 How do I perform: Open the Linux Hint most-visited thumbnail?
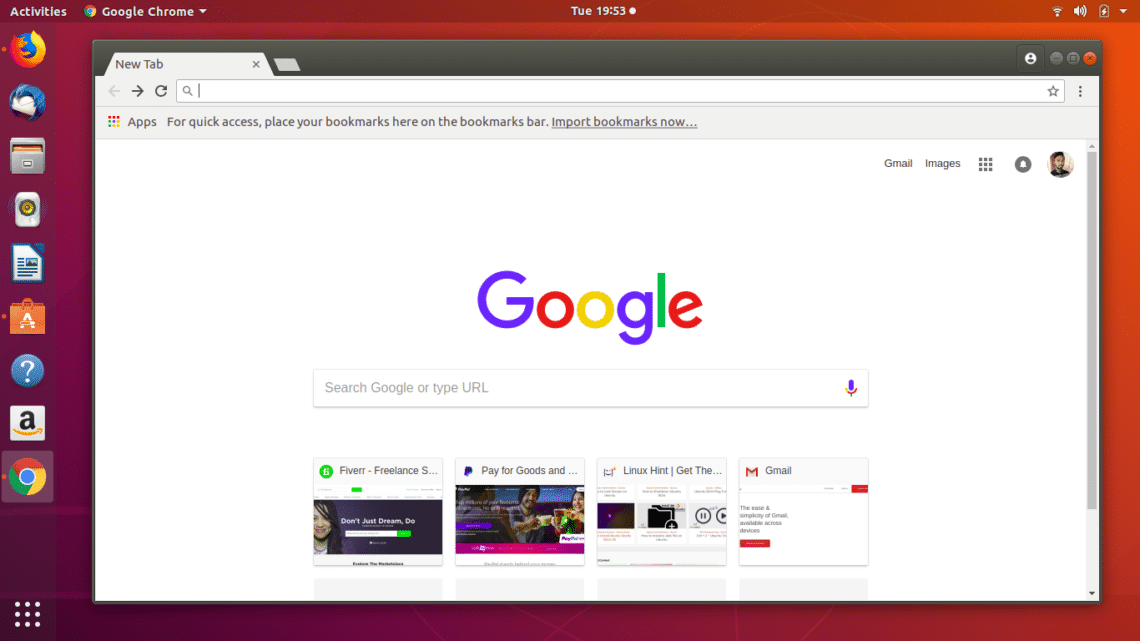coord(662,512)
